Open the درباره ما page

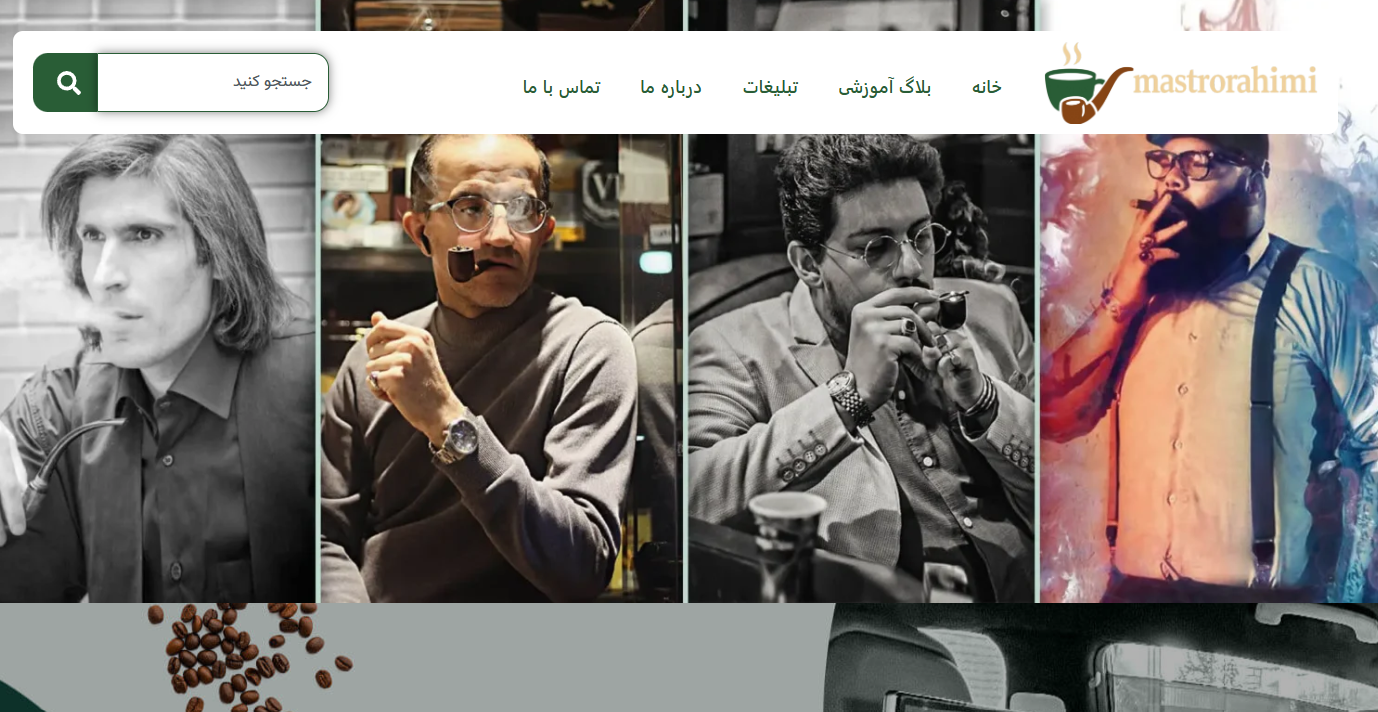(x=671, y=87)
